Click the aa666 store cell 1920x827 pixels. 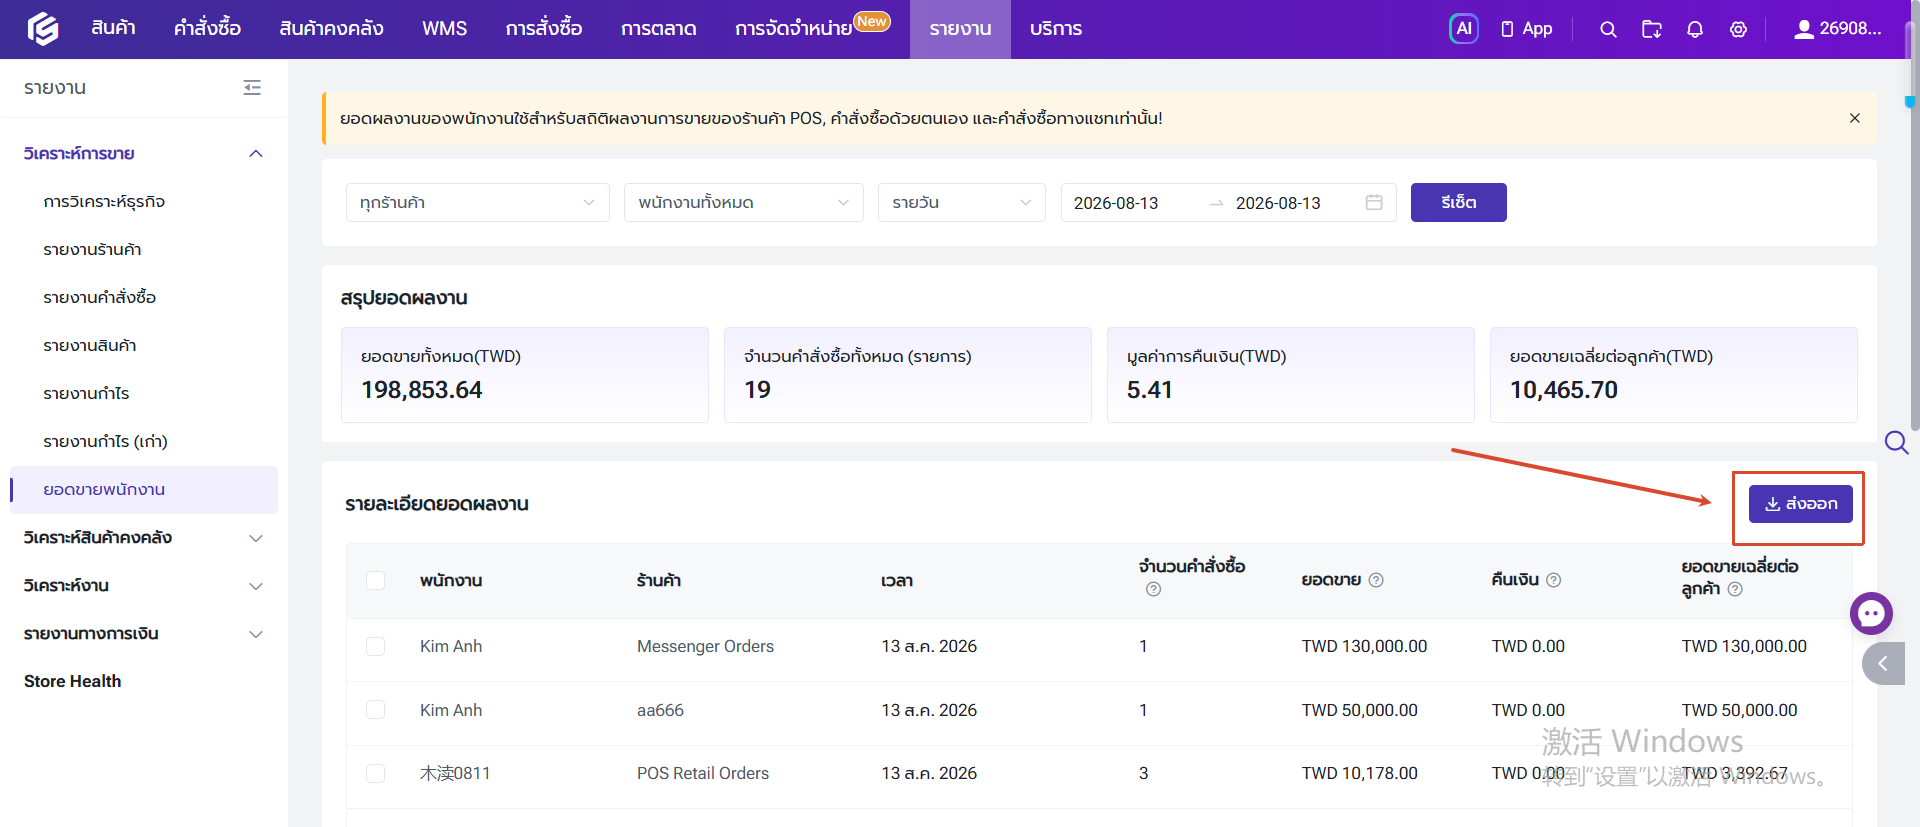[660, 711]
